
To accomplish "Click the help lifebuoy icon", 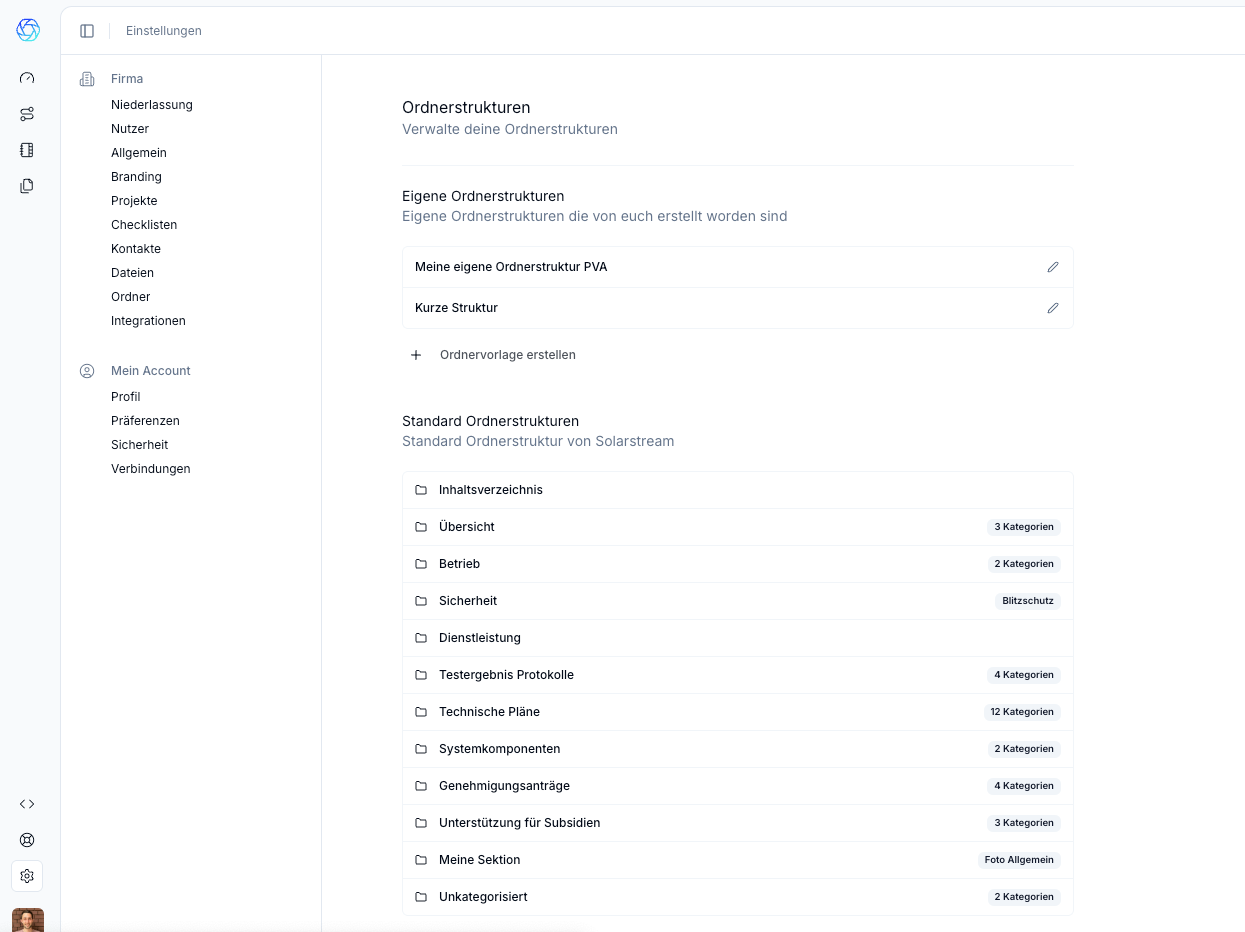I will pyautogui.click(x=27, y=840).
